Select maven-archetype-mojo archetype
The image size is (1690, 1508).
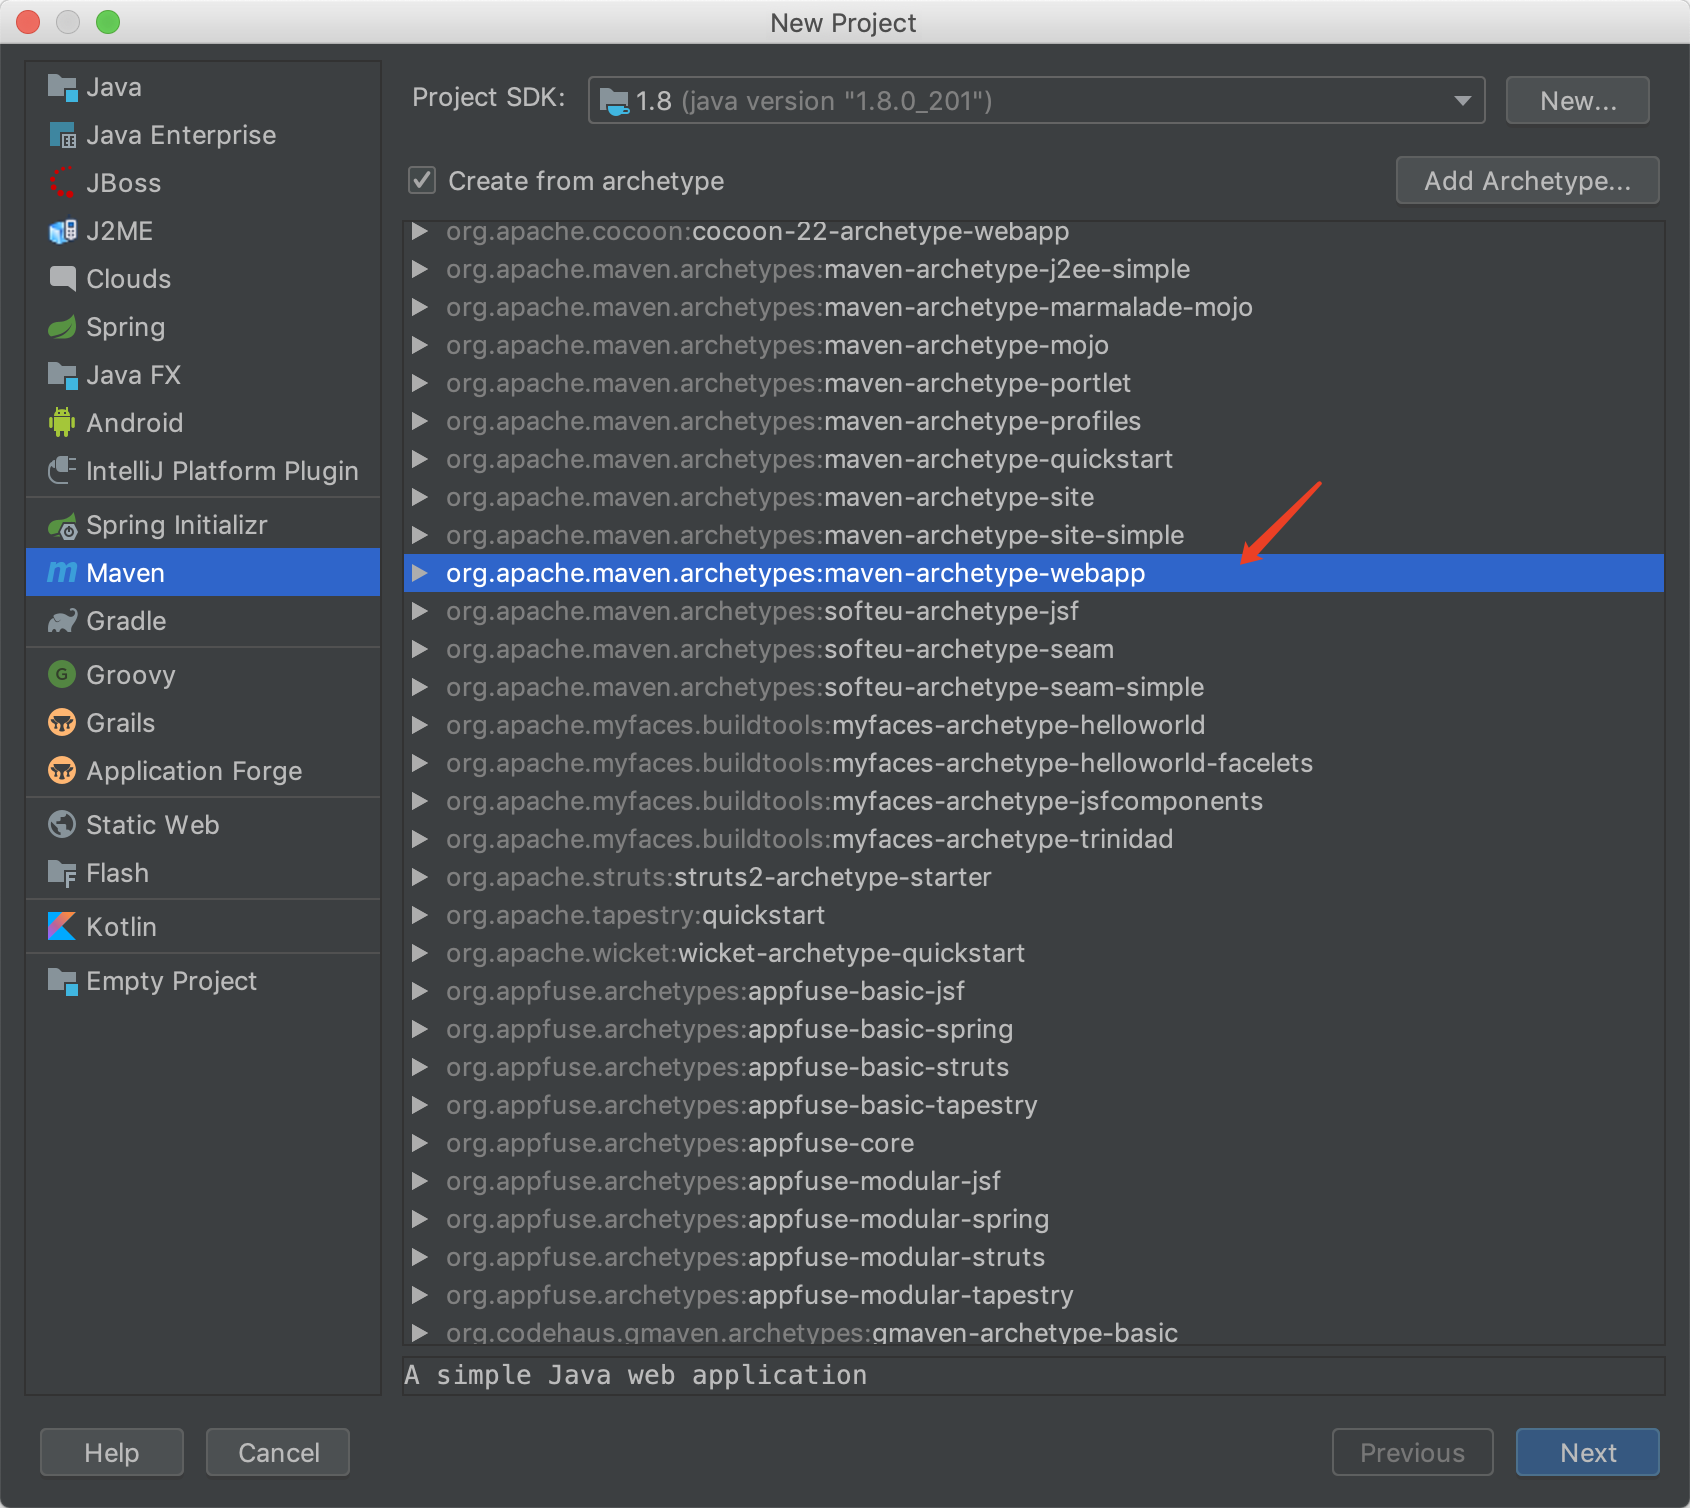coord(1034,345)
